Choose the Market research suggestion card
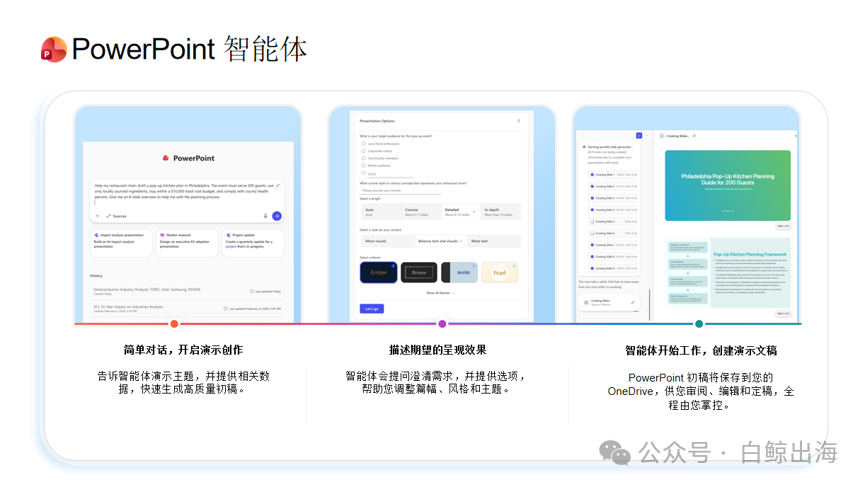Screen dimensions: 865x487 point(187,242)
